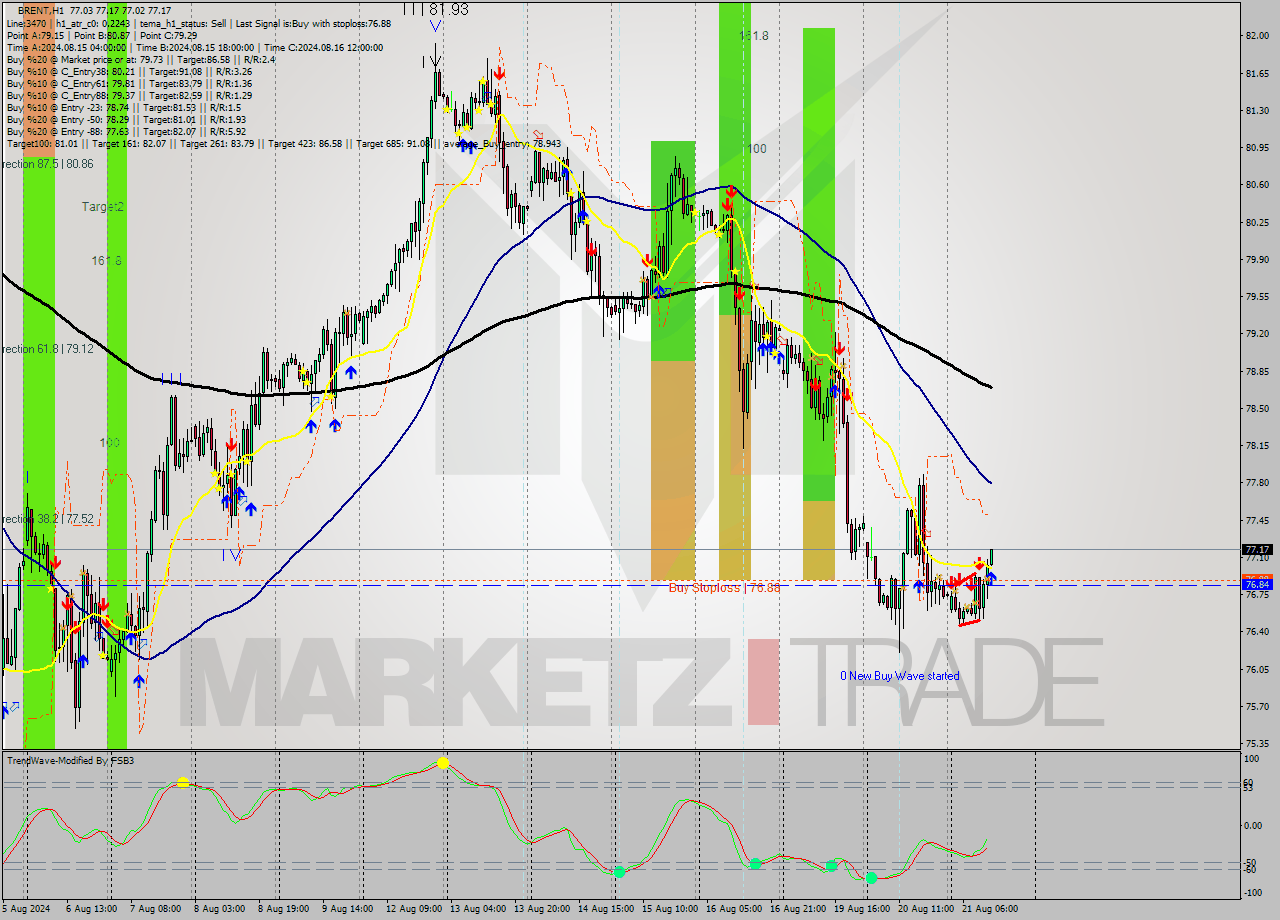The height and width of the screenshot is (920, 1280).
Task: Click the '5 Aug 2024' time axis label
Action: click(26, 909)
